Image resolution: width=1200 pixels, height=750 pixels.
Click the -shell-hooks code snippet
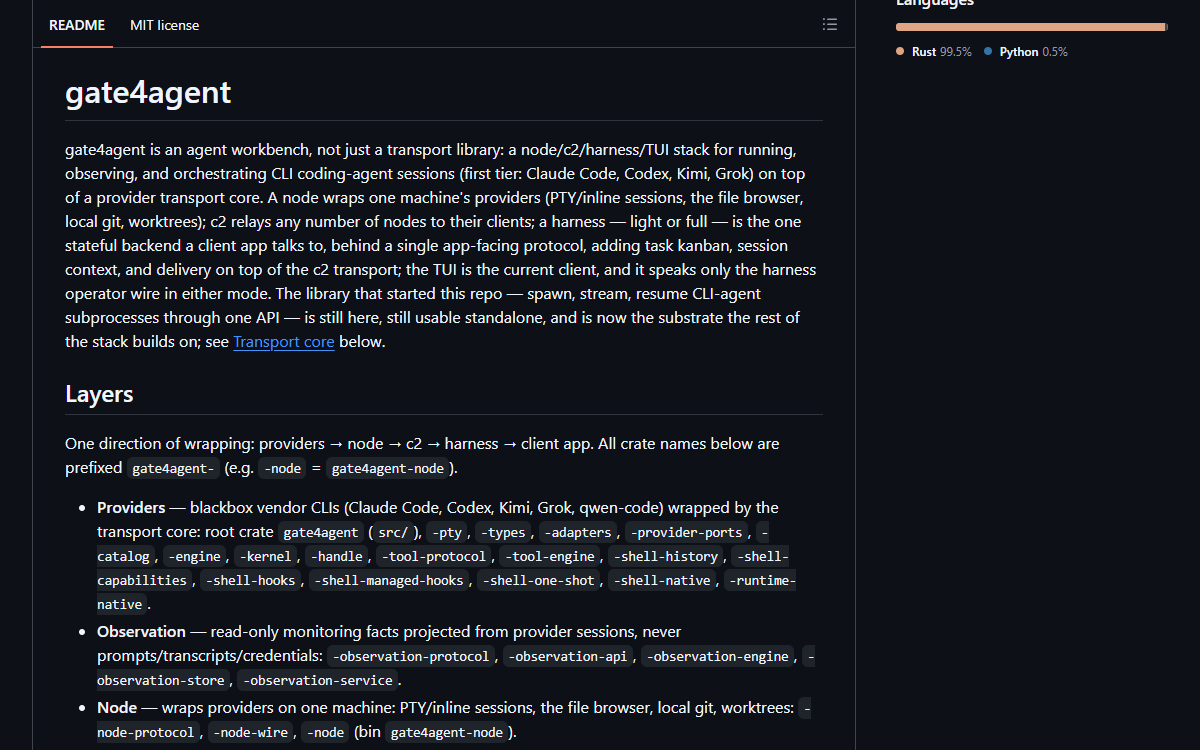pos(251,580)
